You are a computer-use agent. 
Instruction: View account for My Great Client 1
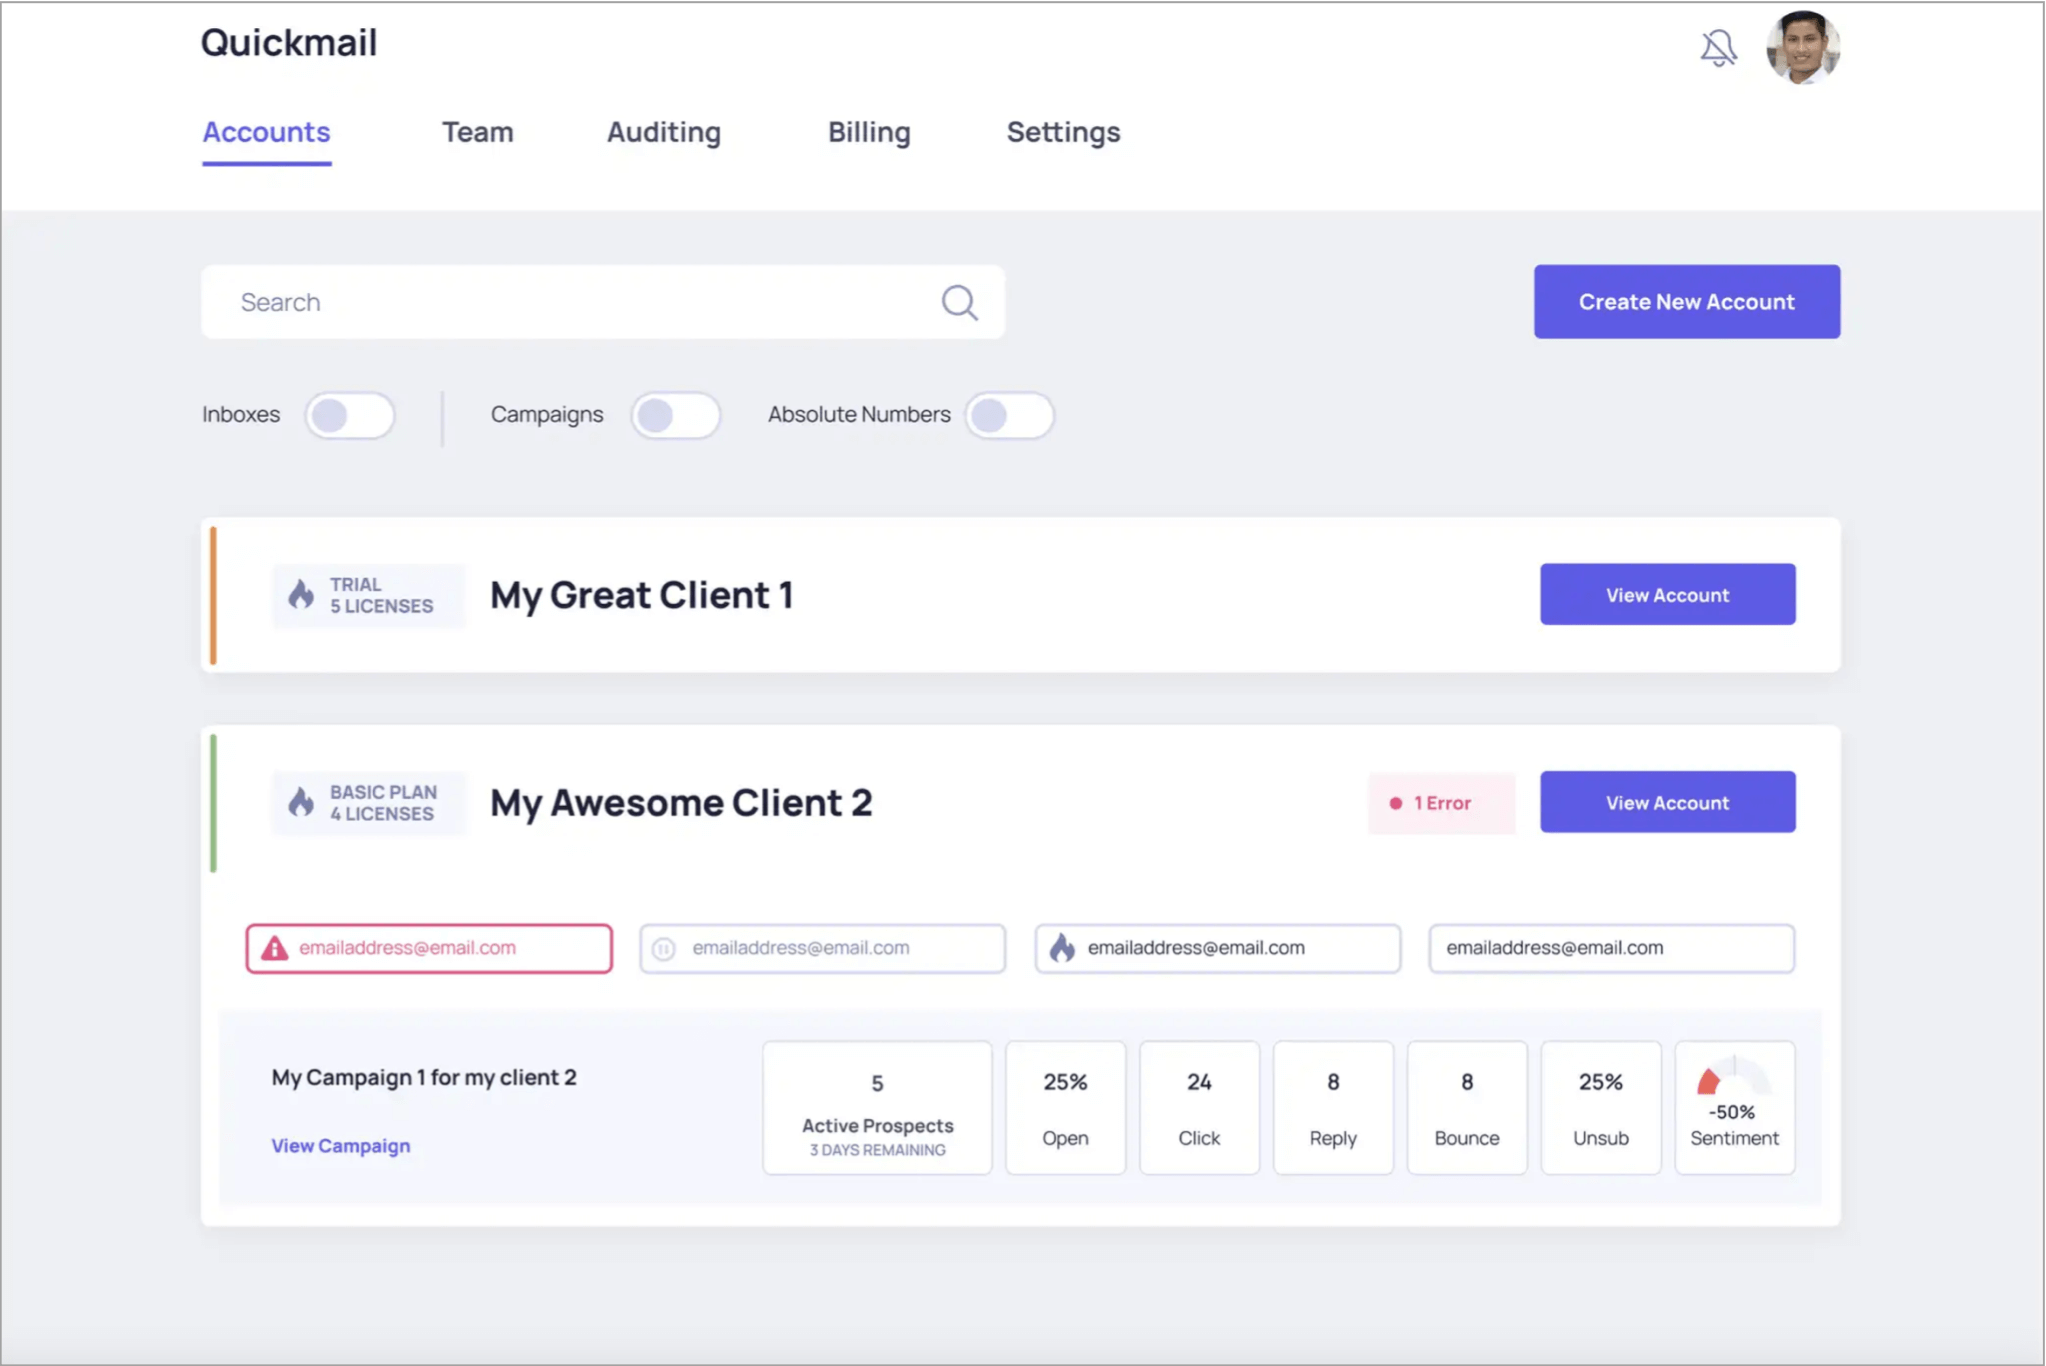coord(1667,595)
